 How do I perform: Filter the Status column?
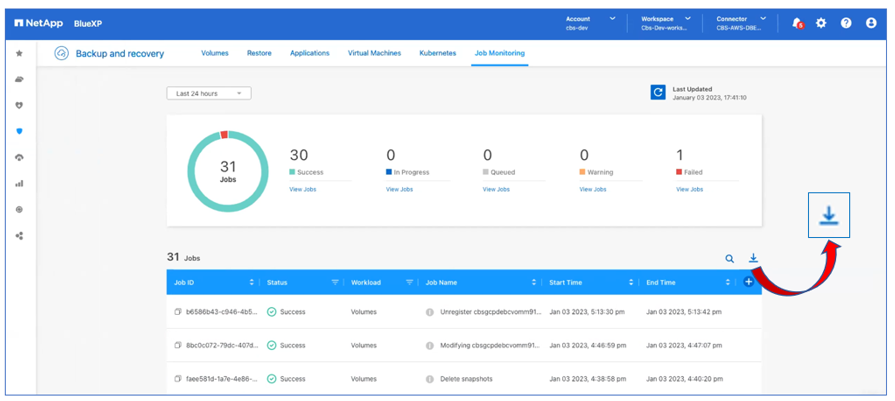(x=335, y=283)
